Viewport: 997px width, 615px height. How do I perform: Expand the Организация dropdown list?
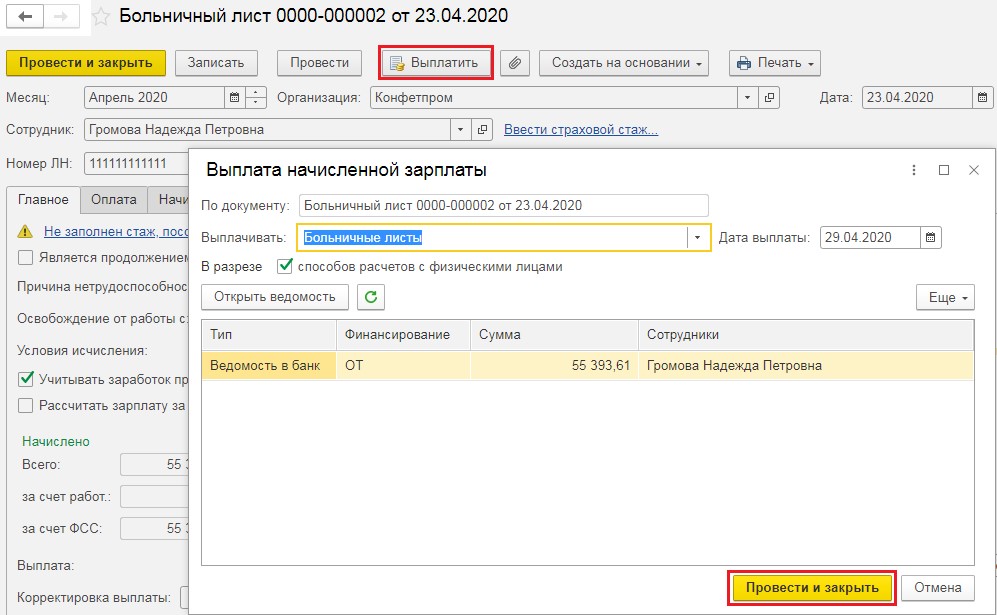pos(747,97)
